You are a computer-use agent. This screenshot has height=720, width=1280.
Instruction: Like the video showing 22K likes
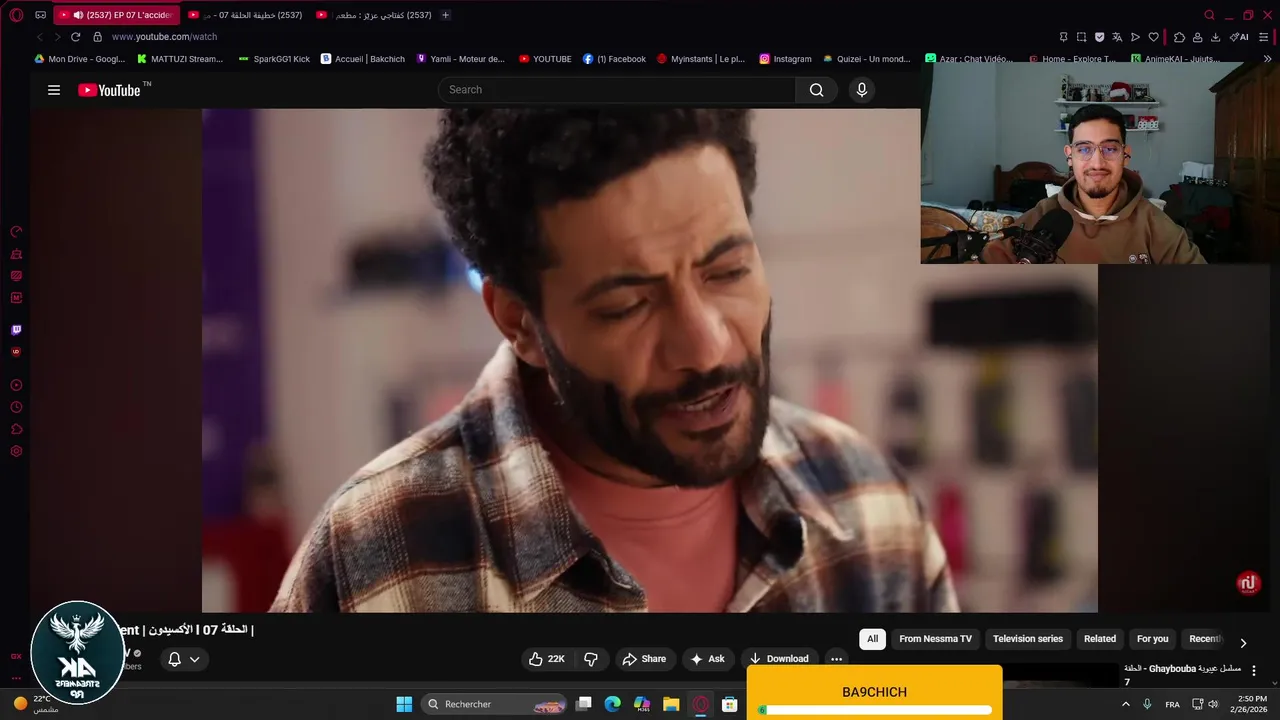(x=548, y=659)
